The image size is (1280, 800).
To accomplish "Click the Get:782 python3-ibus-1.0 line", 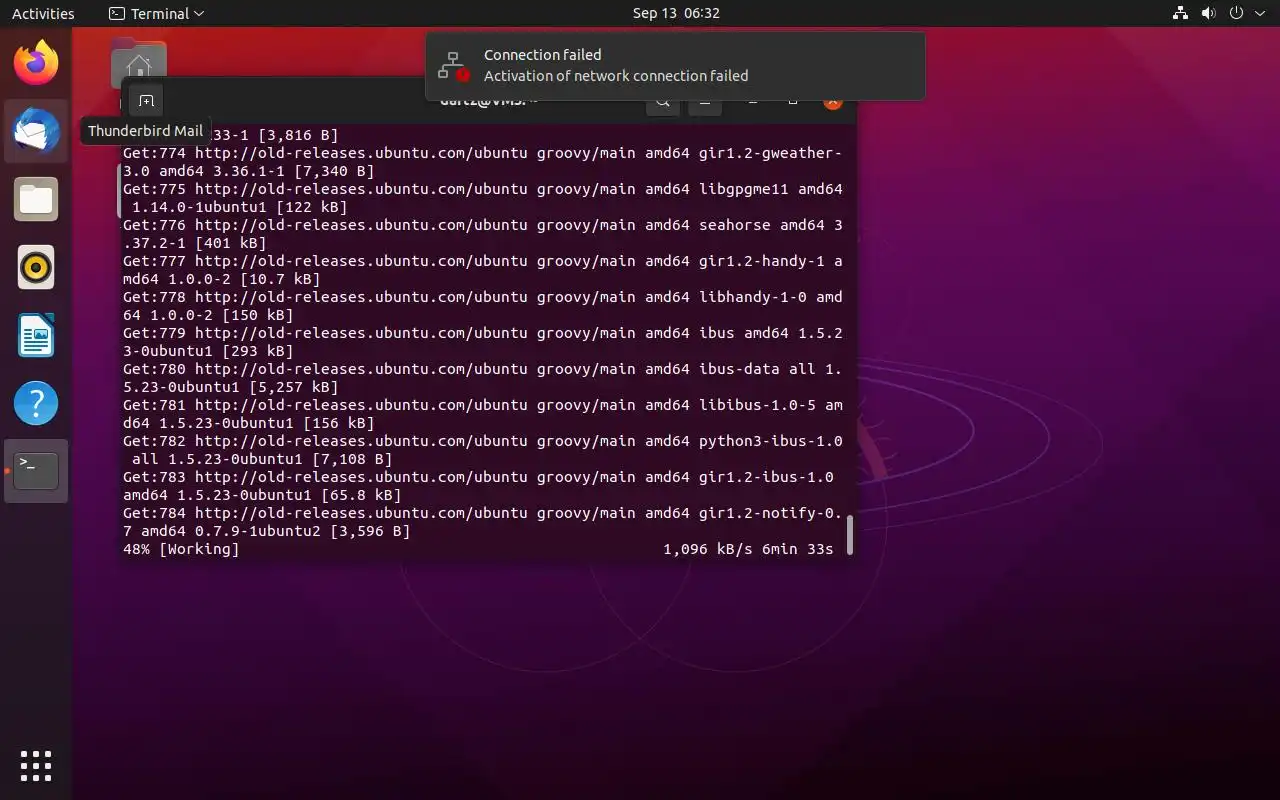I will click(483, 450).
